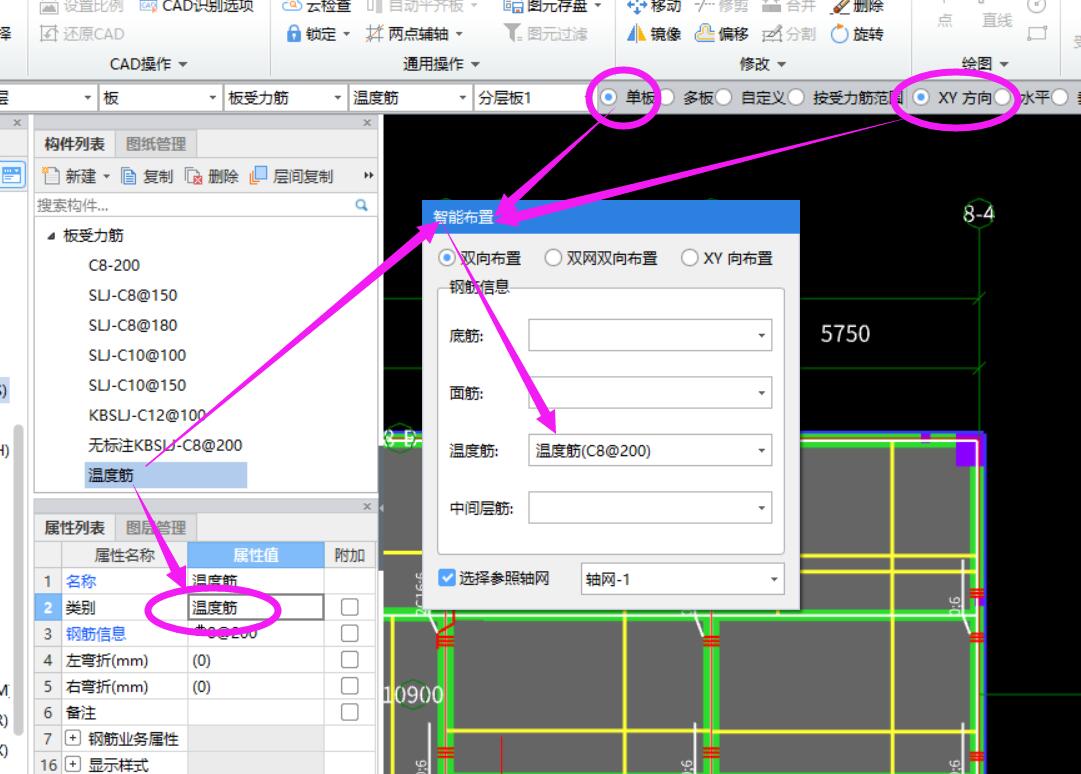This screenshot has height=774, width=1081.
Task: Select the 偏移 offset tool
Action: [x=721, y=33]
